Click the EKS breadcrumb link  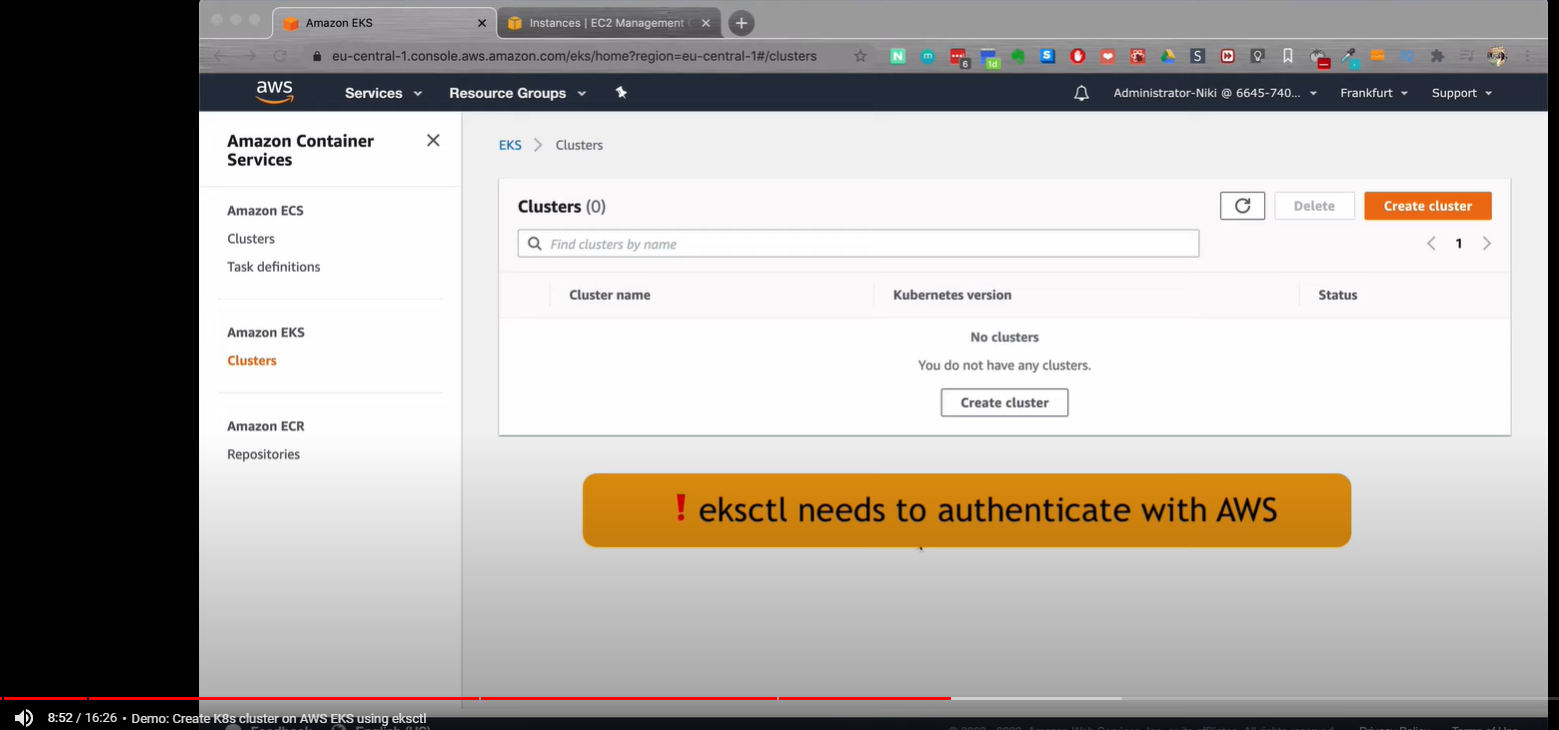coord(510,145)
